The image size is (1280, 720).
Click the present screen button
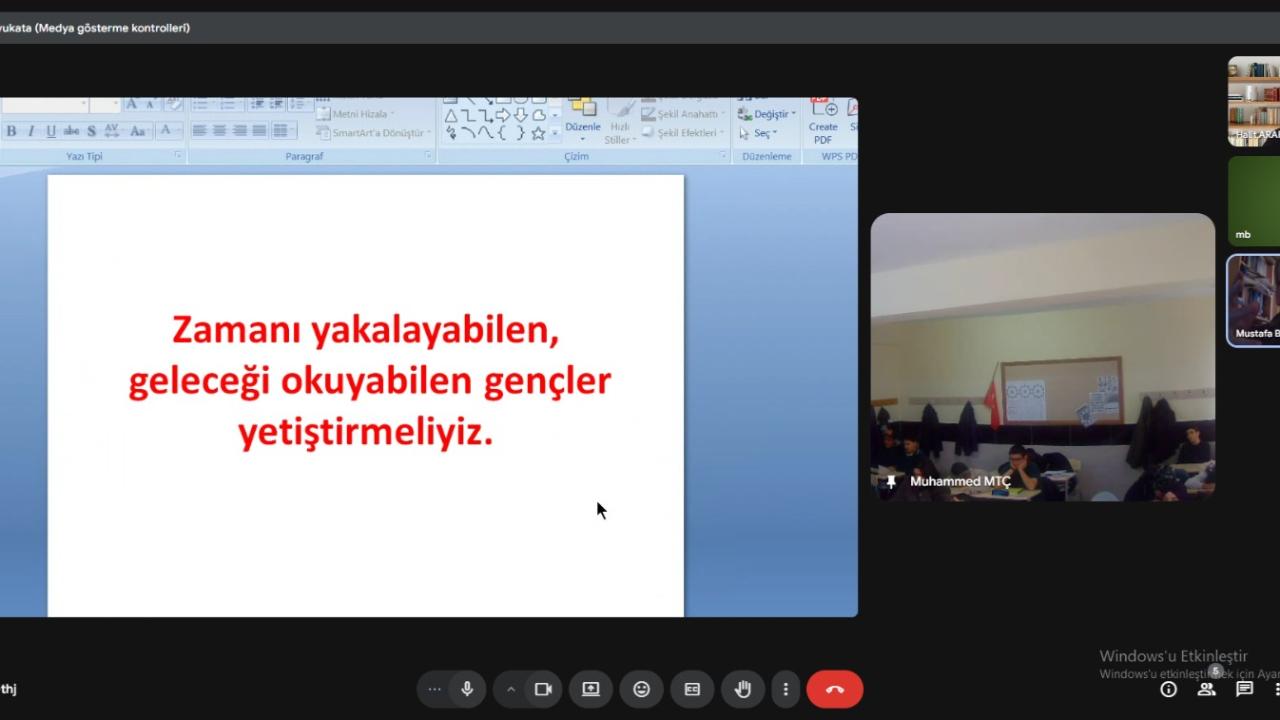pyautogui.click(x=591, y=689)
